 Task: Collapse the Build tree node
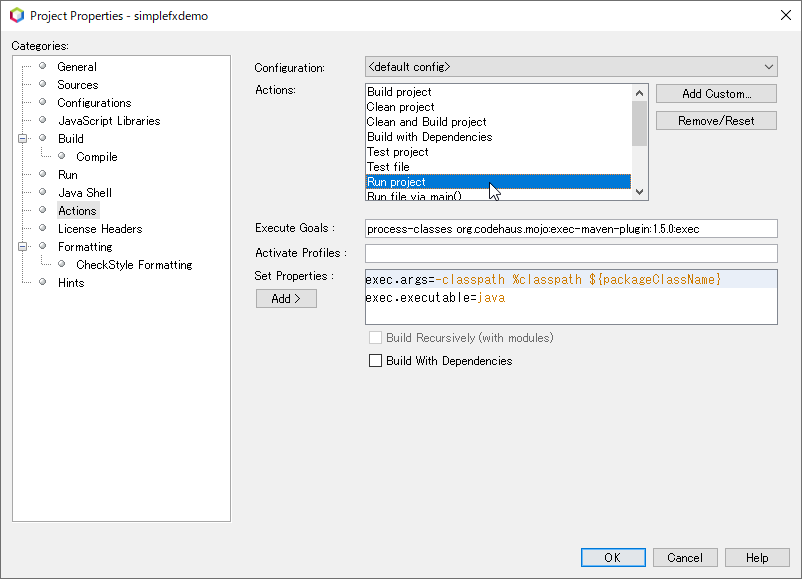click(x=23, y=139)
